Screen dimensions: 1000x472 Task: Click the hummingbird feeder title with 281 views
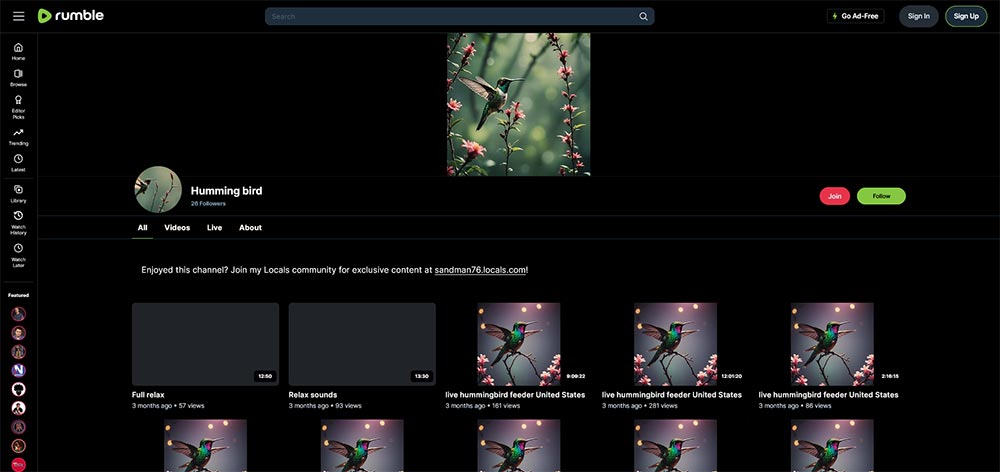coord(672,395)
